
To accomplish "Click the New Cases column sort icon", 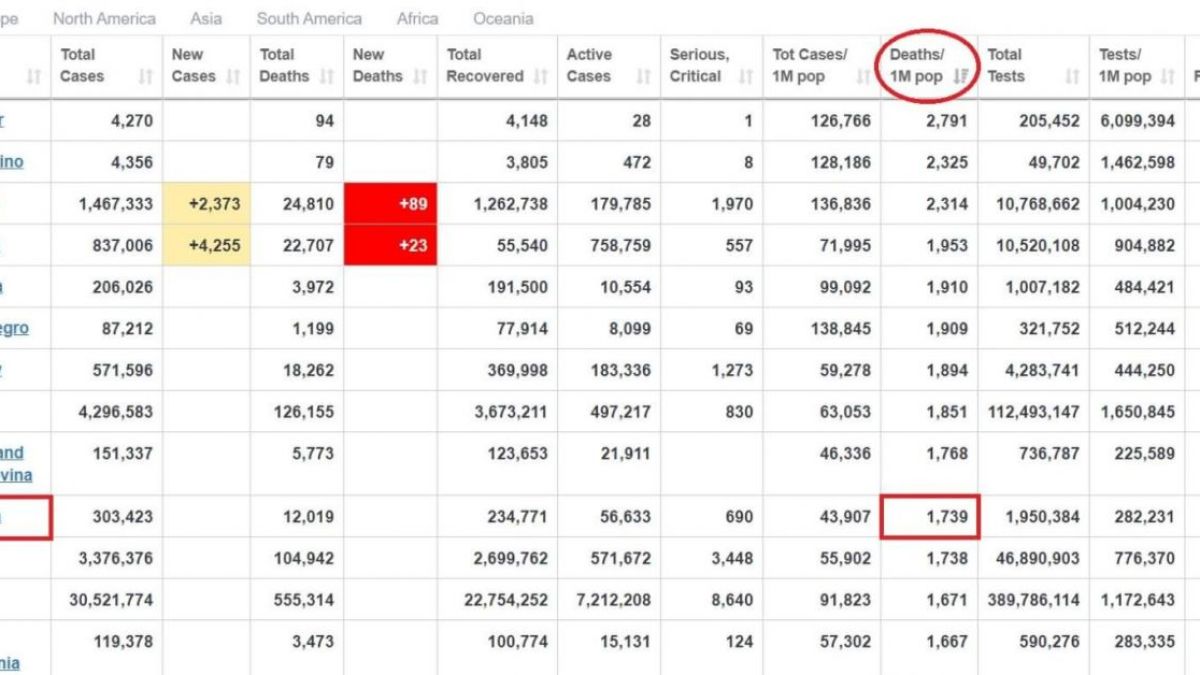I will click(233, 76).
